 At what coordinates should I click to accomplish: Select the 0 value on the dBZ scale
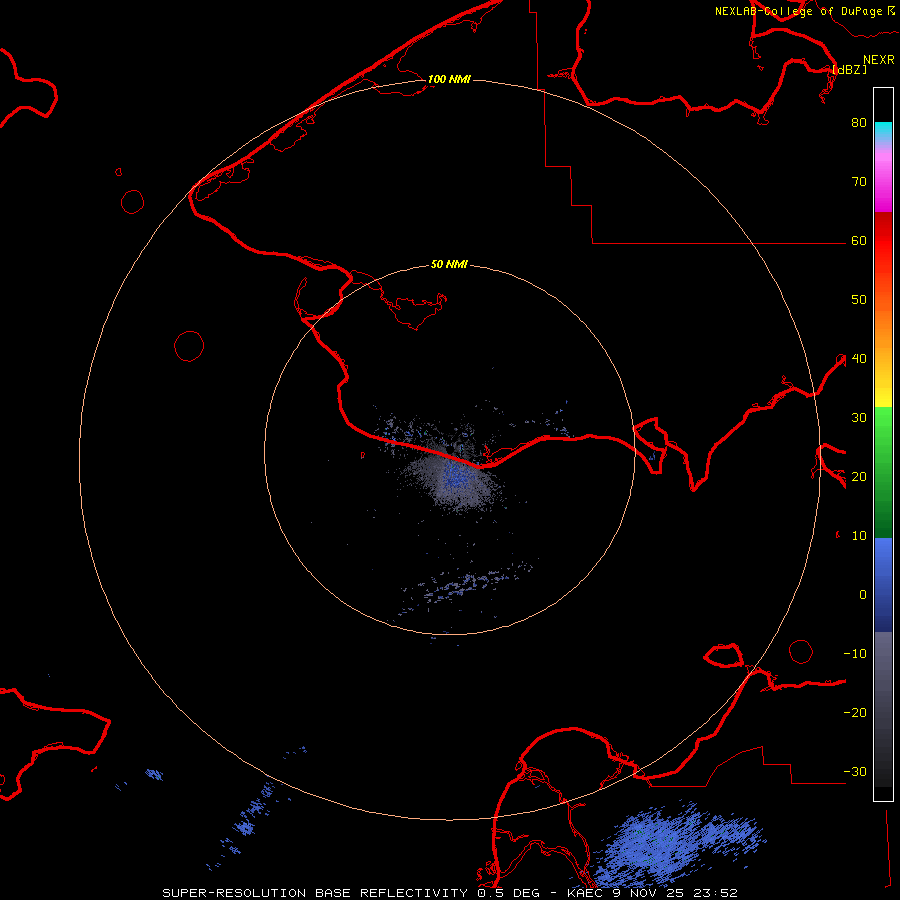[x=863, y=595]
